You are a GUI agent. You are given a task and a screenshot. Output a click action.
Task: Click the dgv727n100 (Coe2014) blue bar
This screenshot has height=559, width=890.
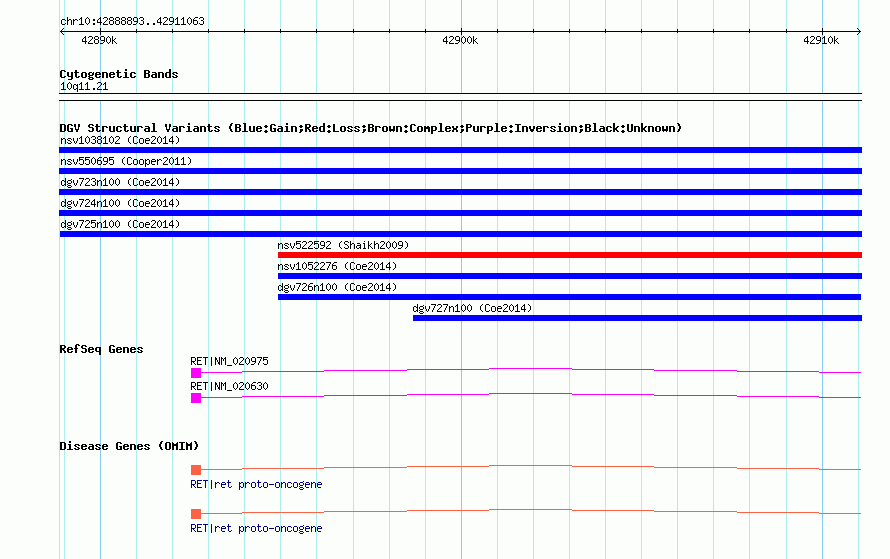point(637,318)
